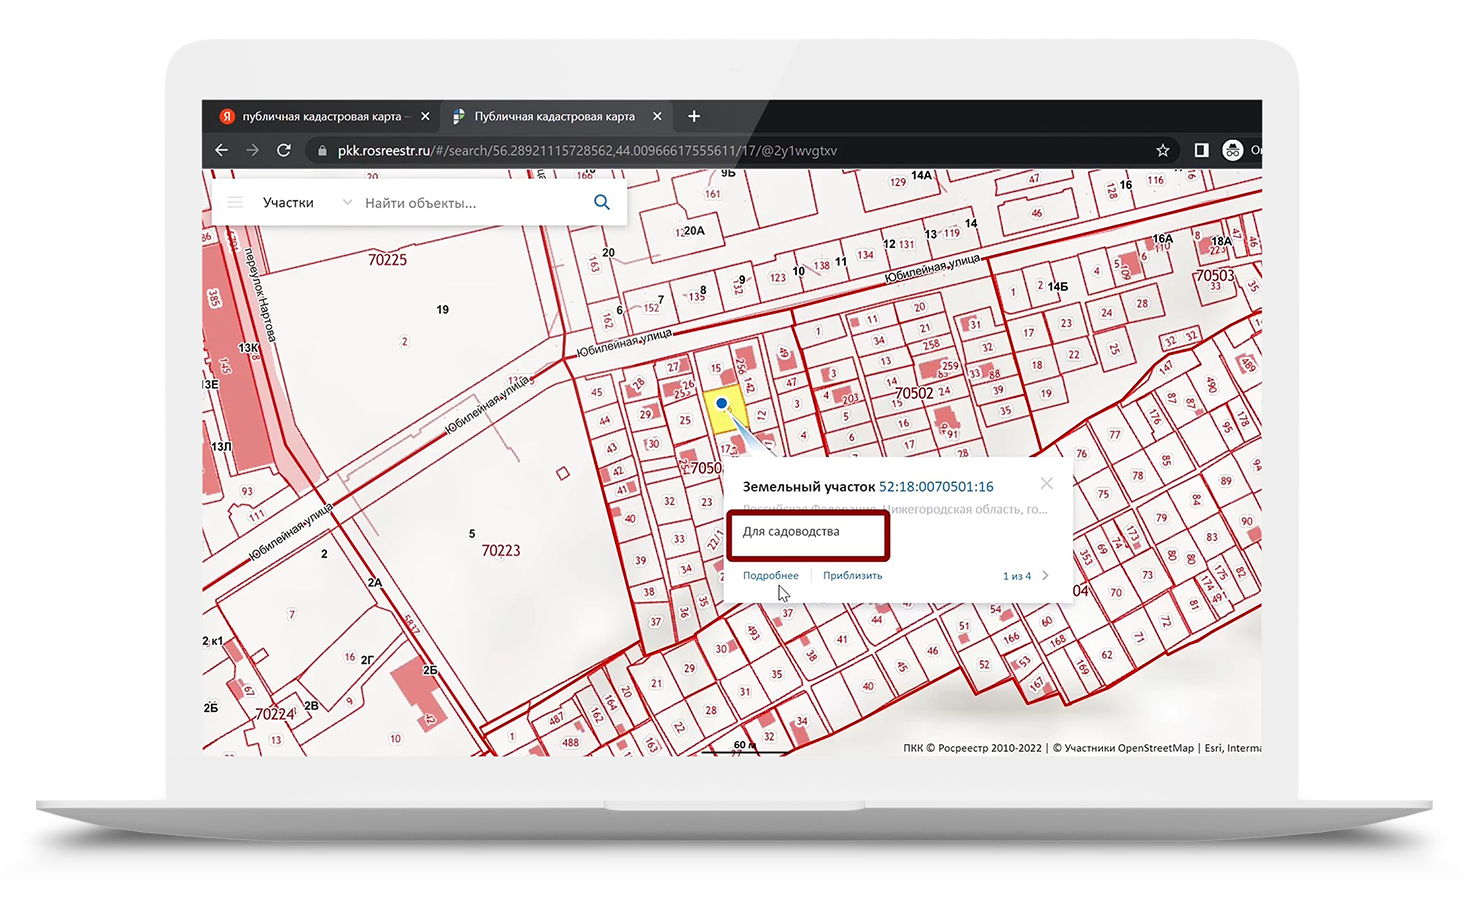
Task: Open cadastral number 52:18:0070501:16 link
Action: pyautogui.click(x=936, y=487)
